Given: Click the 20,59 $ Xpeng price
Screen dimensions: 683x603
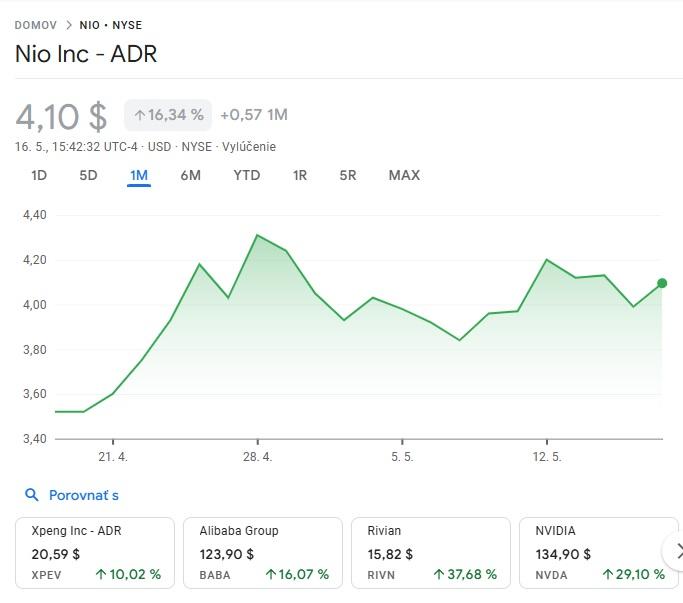Looking at the screenshot, I should coord(55,554).
